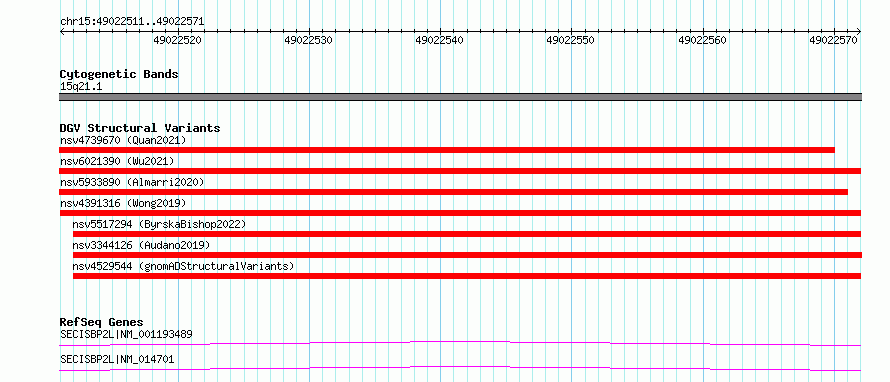Click ruler position 49022530
This screenshot has height=382, width=890.
pyautogui.click(x=308, y=40)
